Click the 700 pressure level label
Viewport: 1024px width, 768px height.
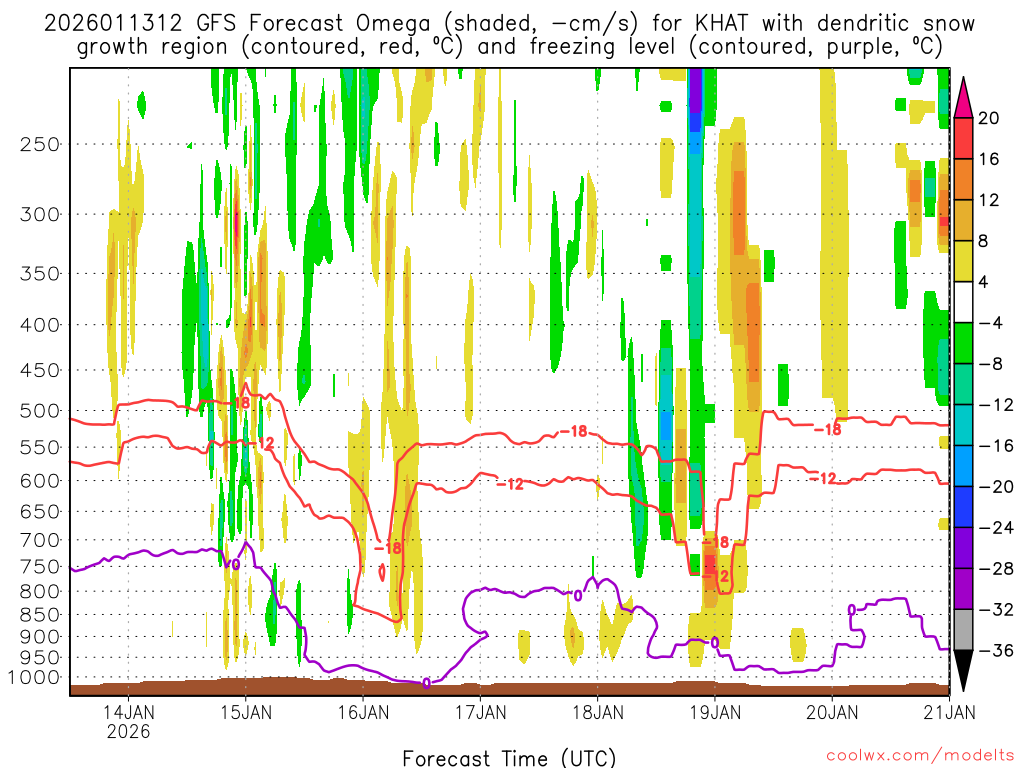pos(40,541)
